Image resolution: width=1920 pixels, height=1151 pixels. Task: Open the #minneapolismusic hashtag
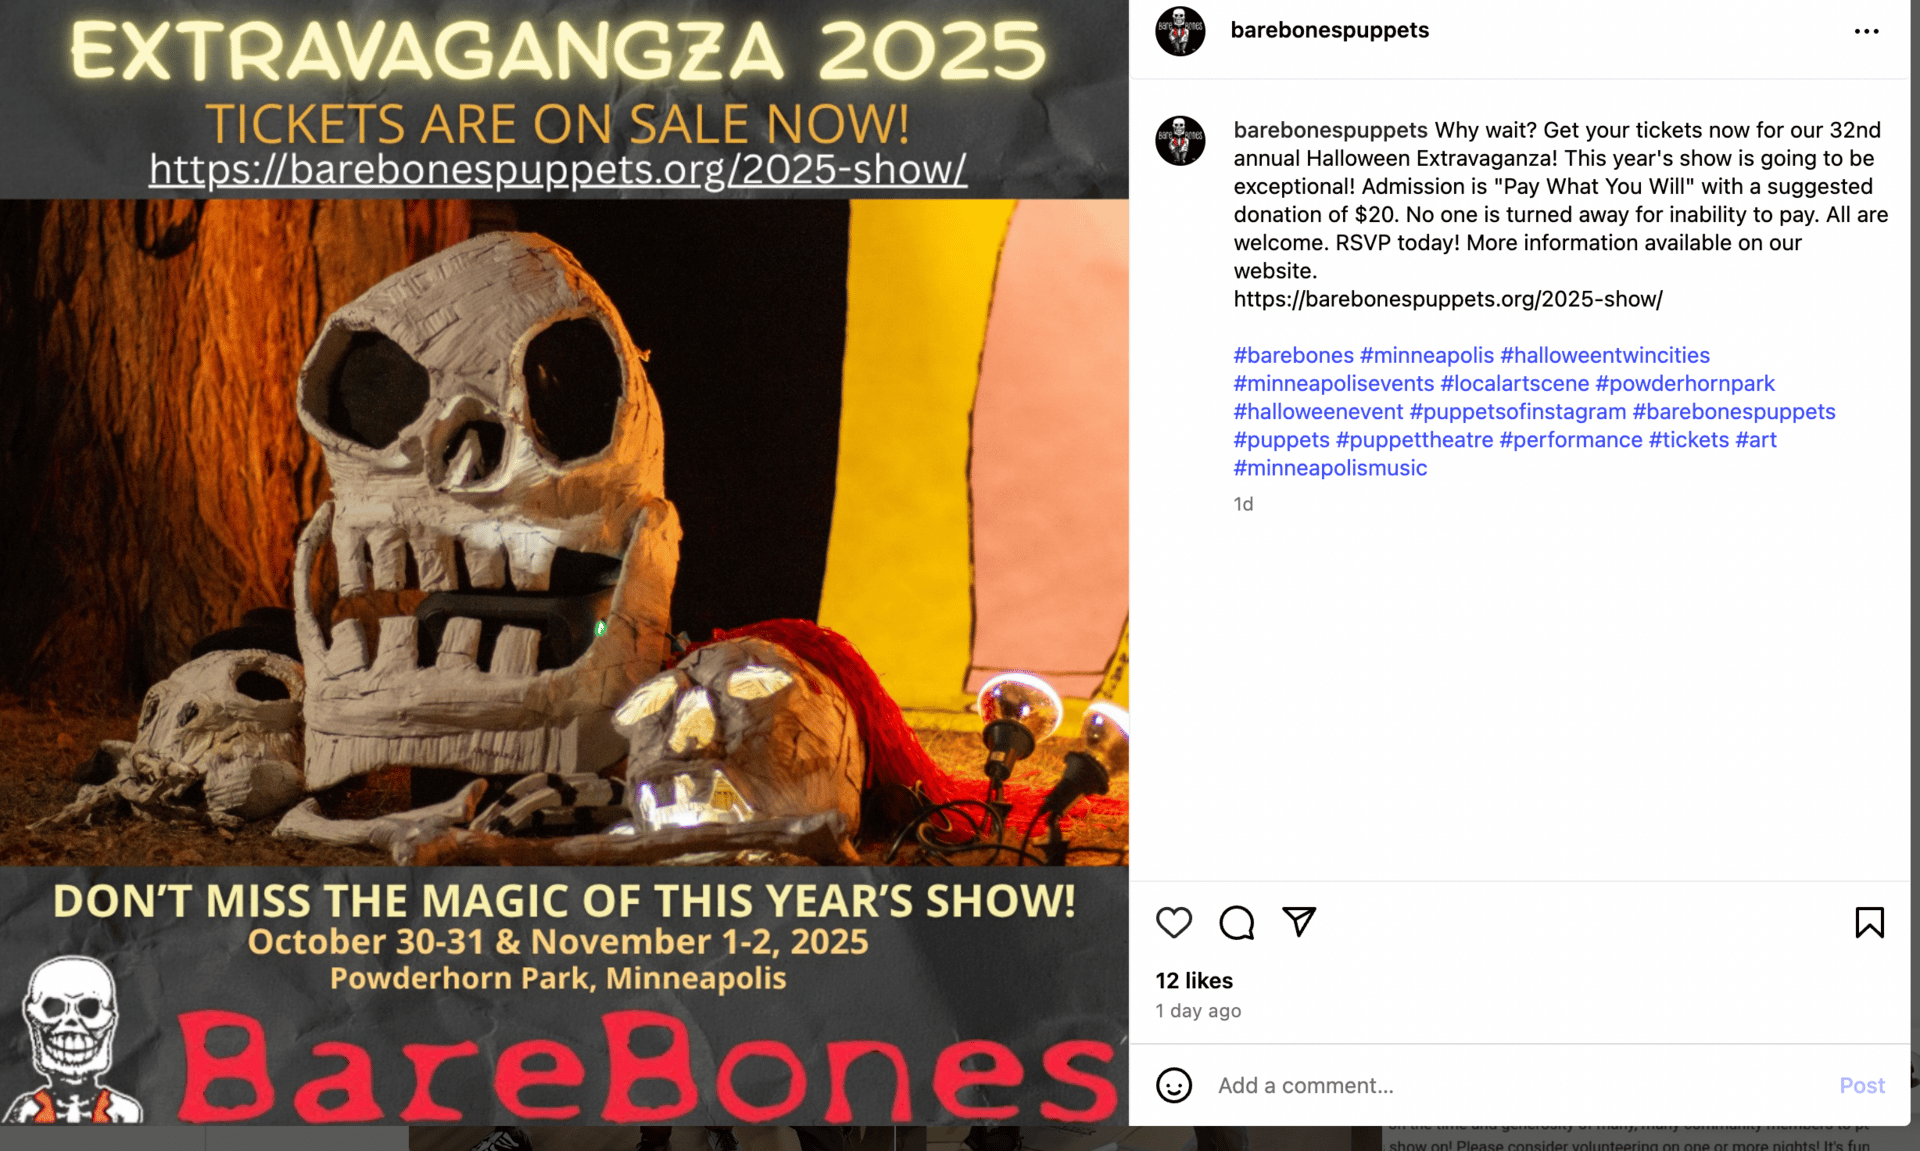(x=1330, y=467)
